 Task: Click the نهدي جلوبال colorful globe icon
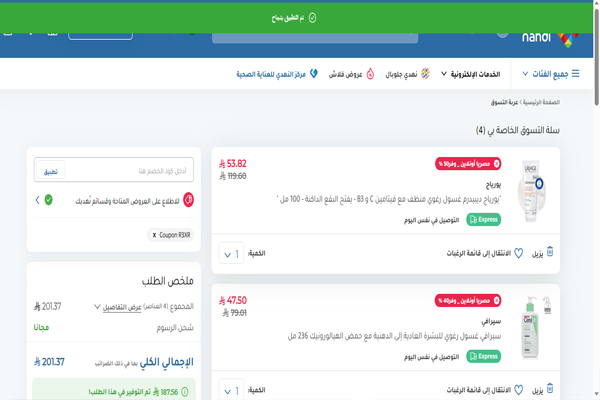click(426, 73)
